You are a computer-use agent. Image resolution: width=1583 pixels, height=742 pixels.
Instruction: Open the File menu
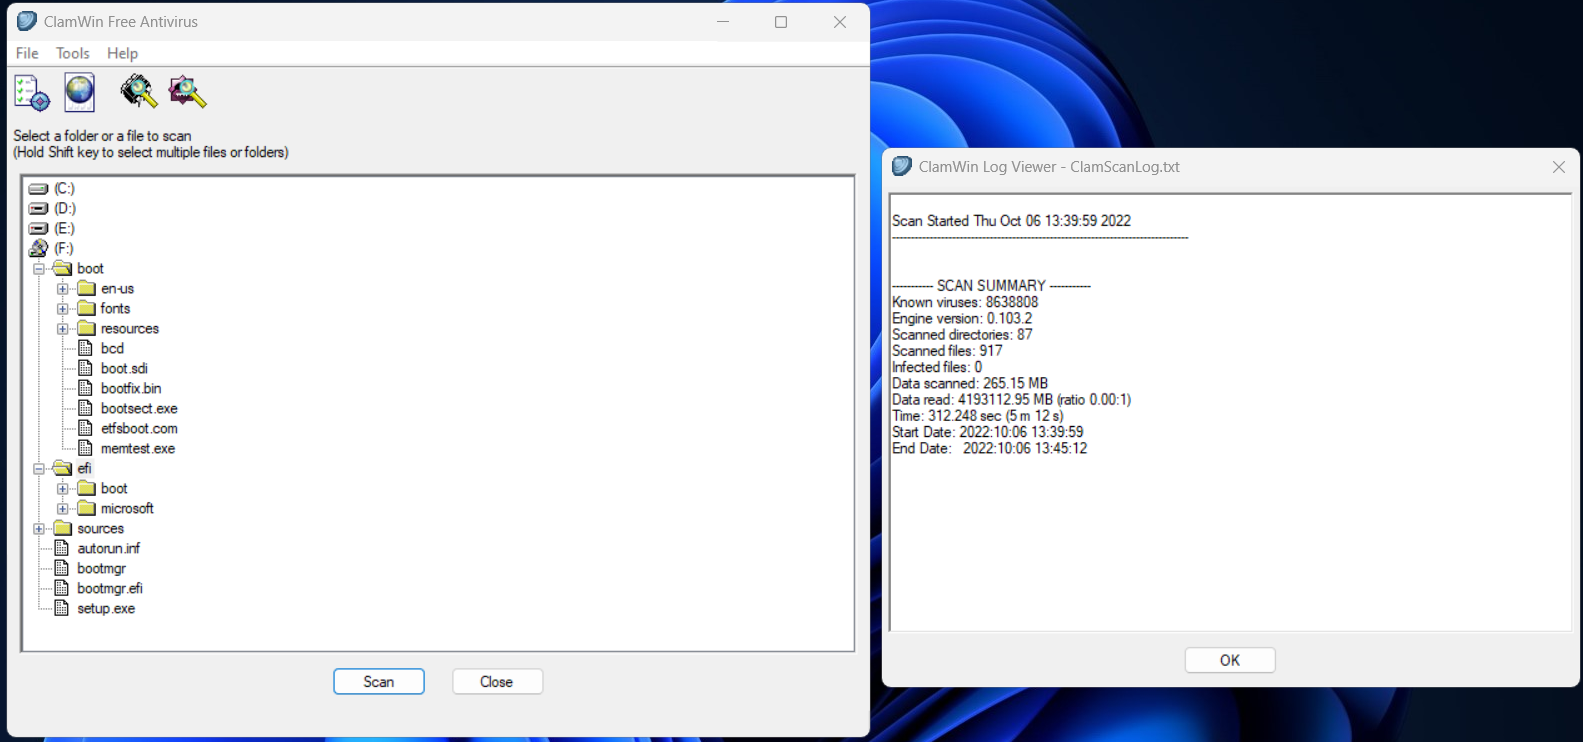[x=27, y=53]
